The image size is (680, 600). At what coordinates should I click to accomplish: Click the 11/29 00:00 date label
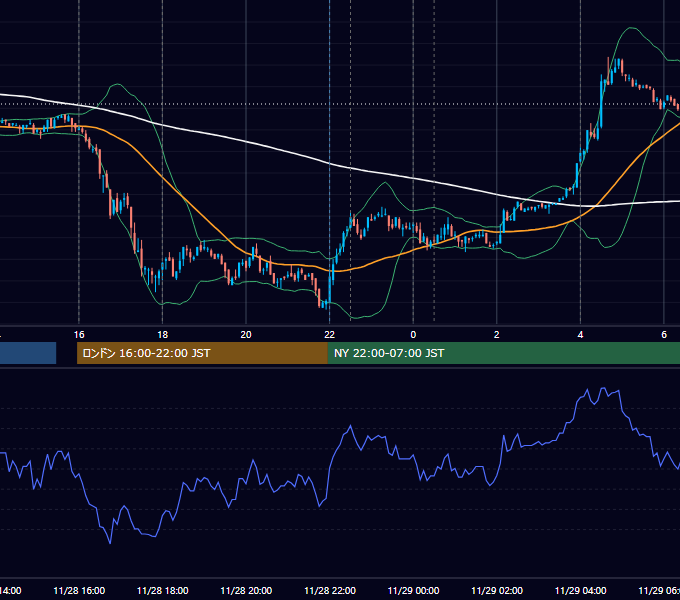[413, 590]
